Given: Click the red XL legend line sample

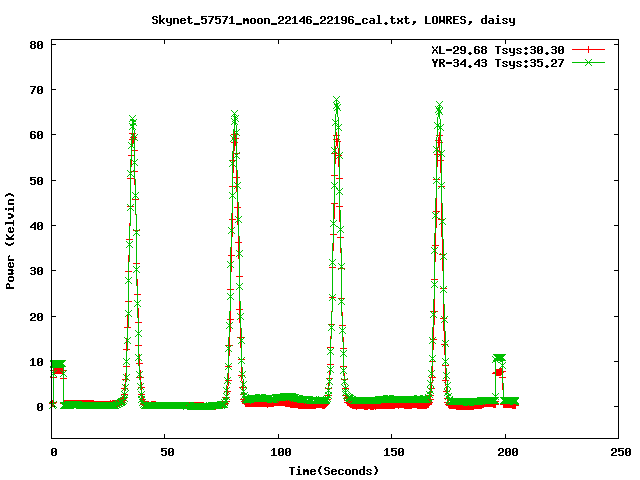Looking at the screenshot, I should pos(588,50).
